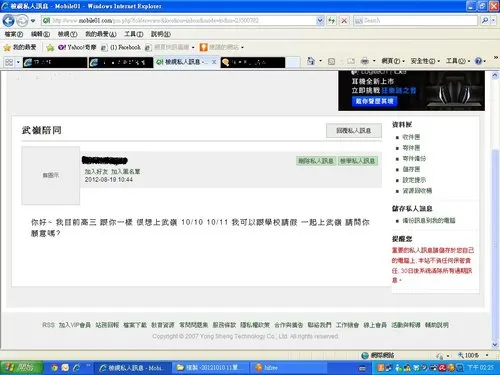The image size is (500, 375).
Task: Open the 工具(T) menu in the menu bar
Action: coord(134,34)
